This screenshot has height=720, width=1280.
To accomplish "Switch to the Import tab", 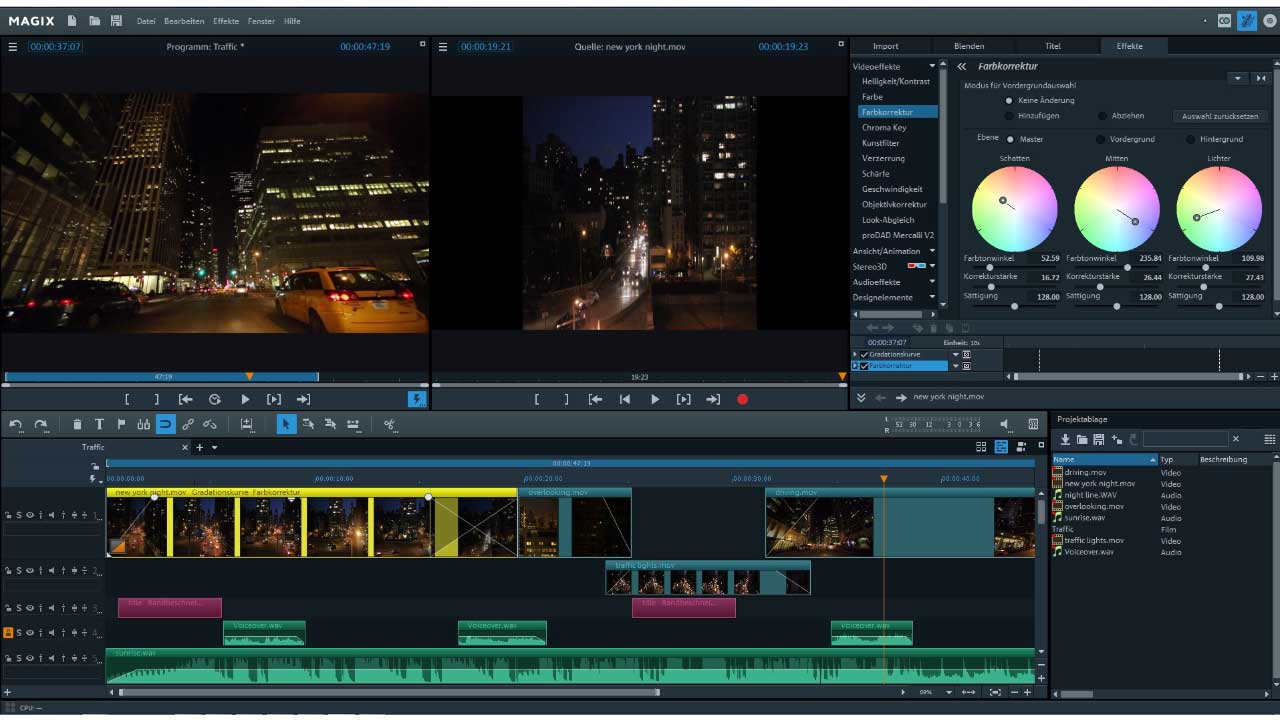I will 888,45.
